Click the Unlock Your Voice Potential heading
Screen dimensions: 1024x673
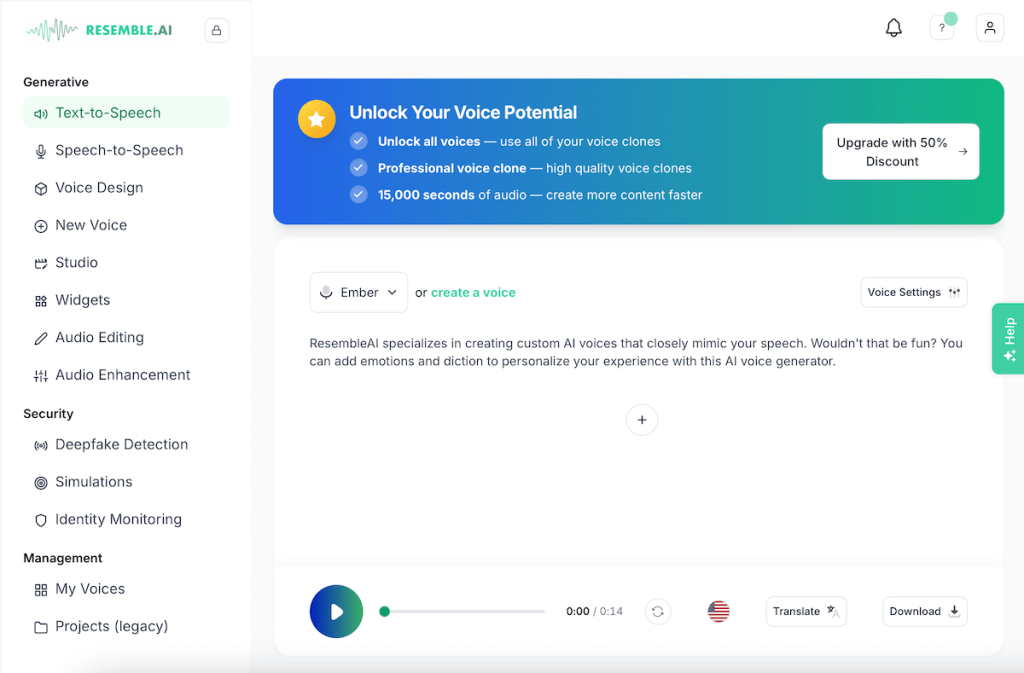click(463, 112)
